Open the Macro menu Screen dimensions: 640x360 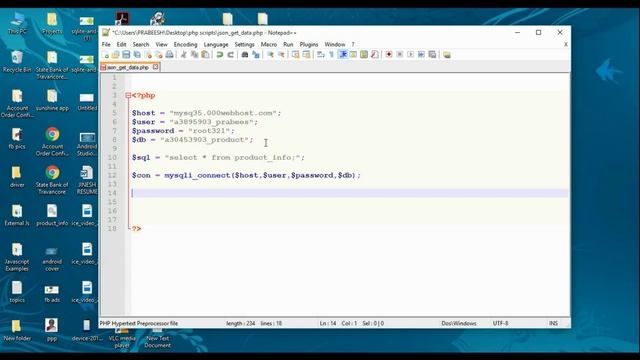(x=269, y=44)
